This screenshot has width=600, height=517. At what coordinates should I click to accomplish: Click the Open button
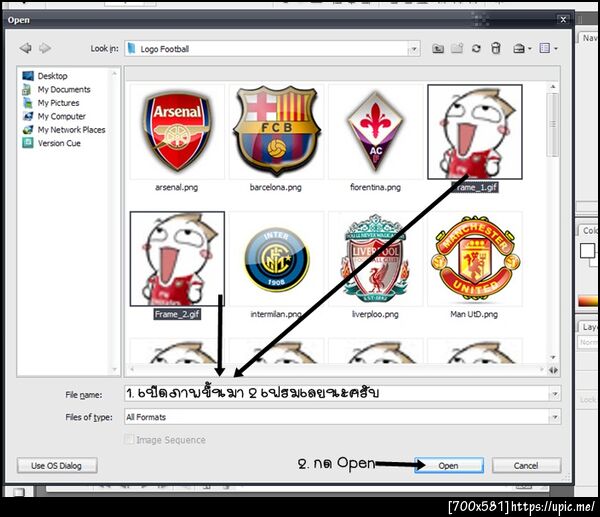point(449,465)
